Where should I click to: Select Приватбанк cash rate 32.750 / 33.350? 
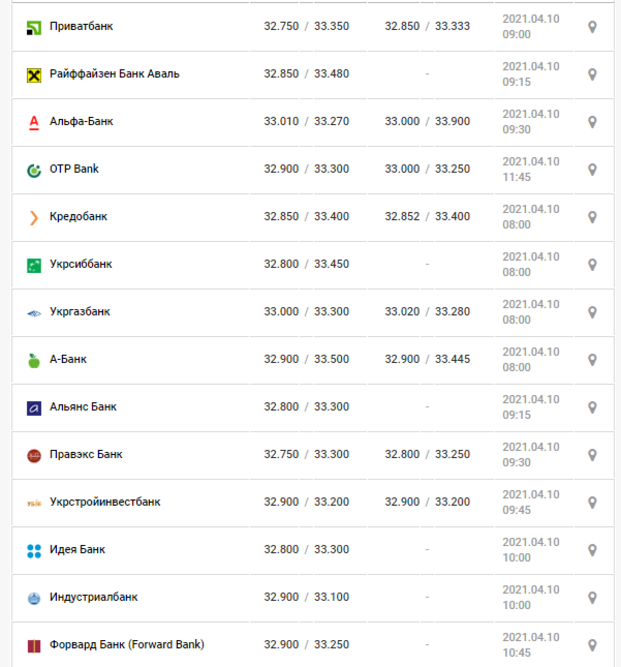click(306, 26)
